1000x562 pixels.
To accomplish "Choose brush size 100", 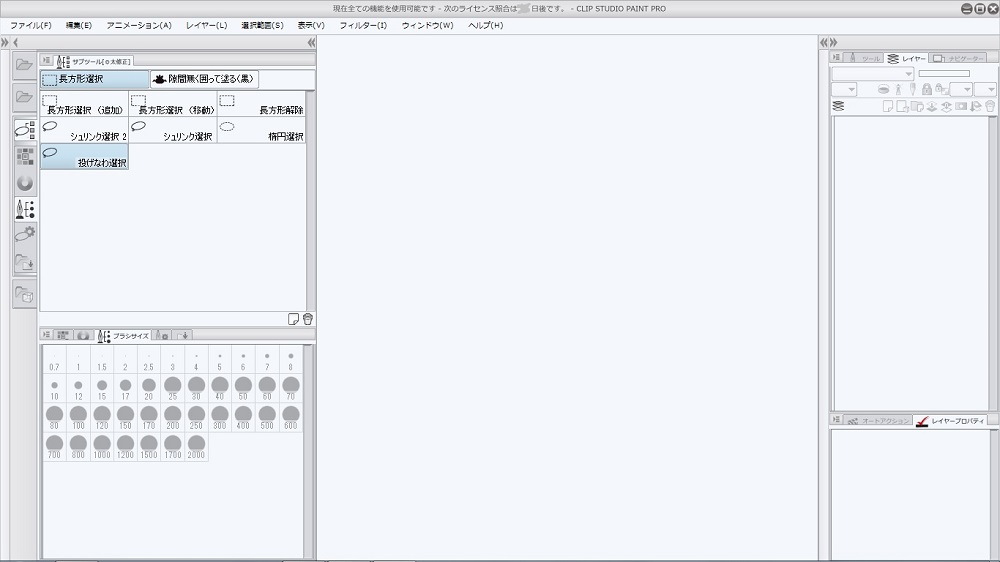I will click(78, 418).
